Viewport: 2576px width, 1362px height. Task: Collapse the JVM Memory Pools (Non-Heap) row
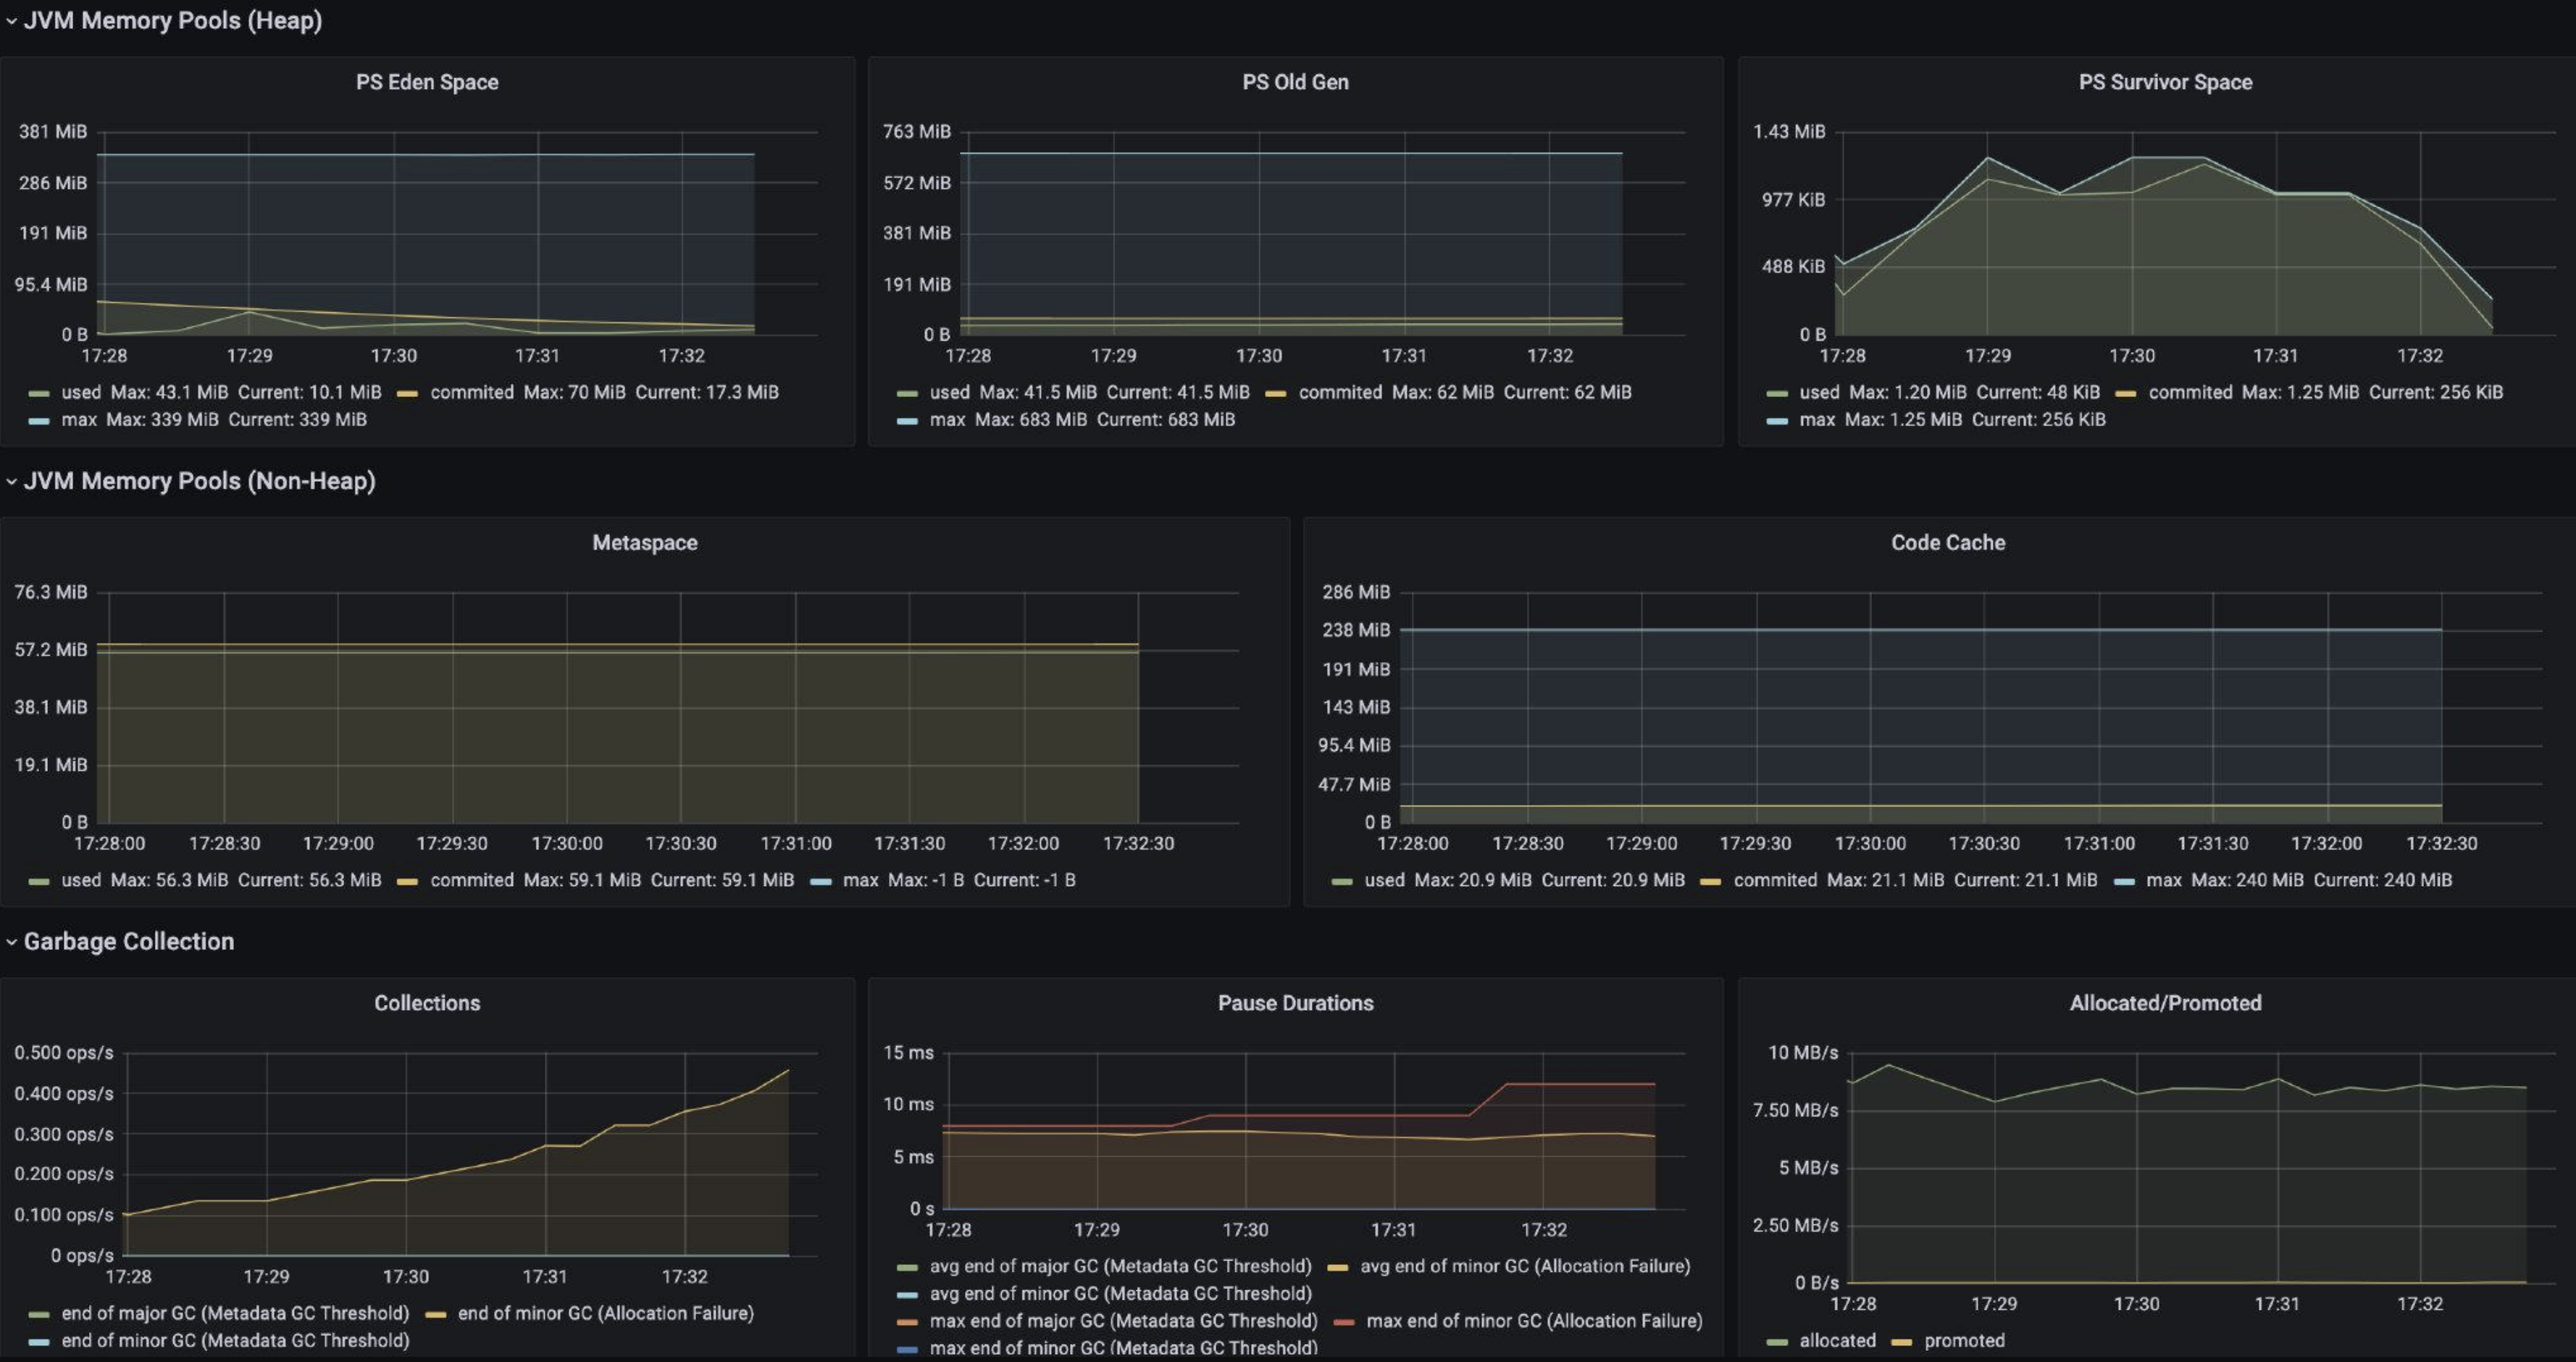click(198, 481)
